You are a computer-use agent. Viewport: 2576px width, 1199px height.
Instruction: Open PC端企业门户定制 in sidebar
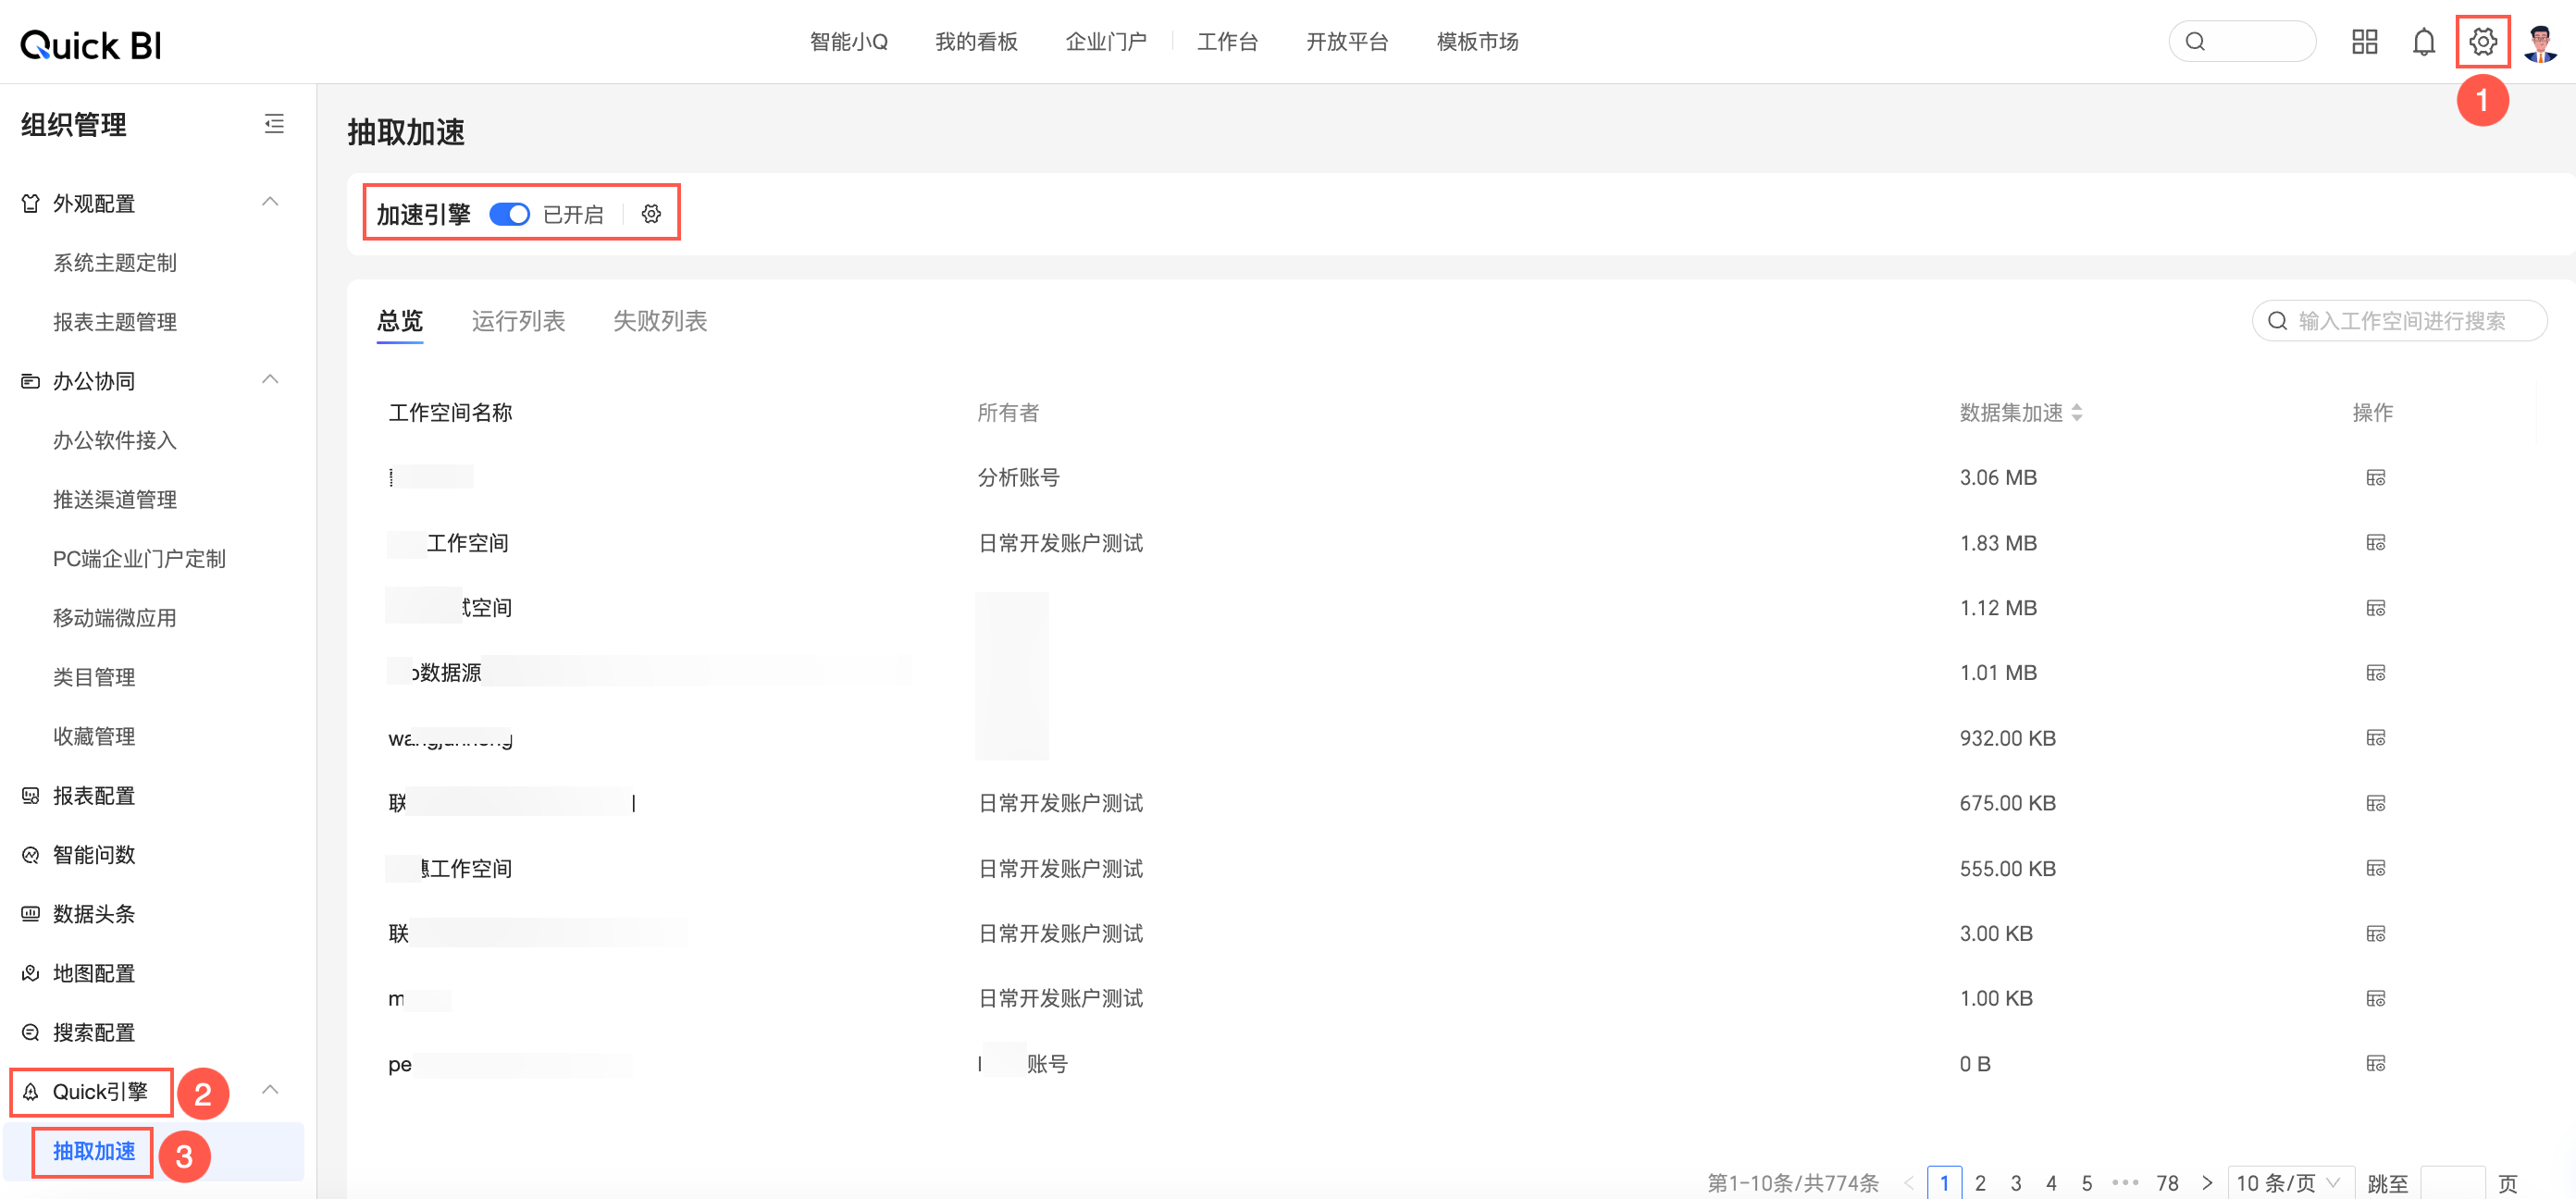(x=139, y=558)
